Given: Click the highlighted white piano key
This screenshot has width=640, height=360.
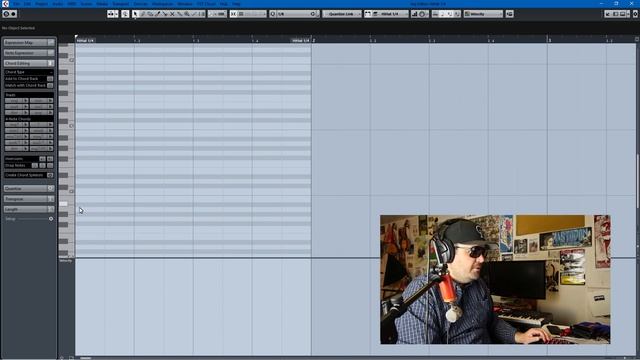Looking at the screenshot, I should pos(63,204).
